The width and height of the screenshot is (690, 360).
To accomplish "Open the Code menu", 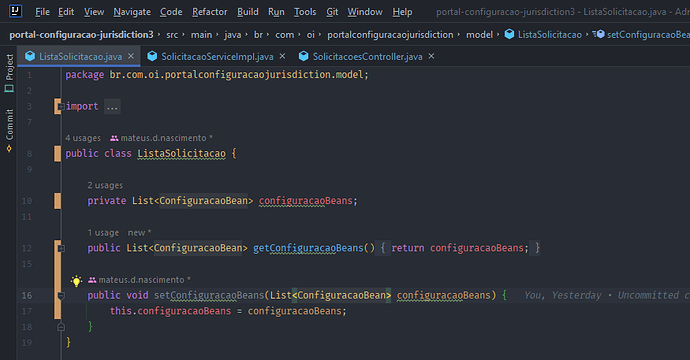I will tap(171, 12).
